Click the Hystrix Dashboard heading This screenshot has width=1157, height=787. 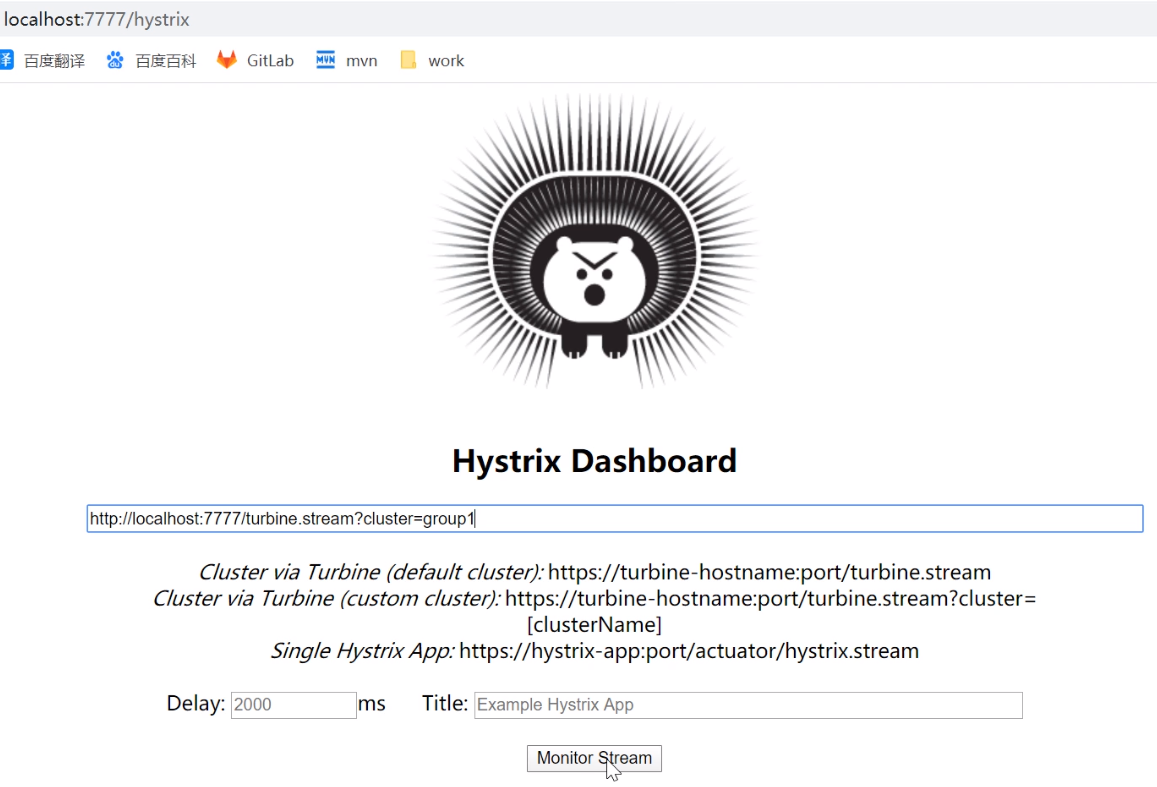[x=594, y=461]
